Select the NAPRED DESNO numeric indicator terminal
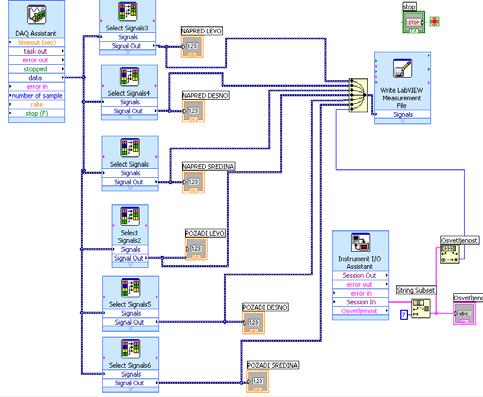Screen dimensions: 483x397 tap(193, 111)
